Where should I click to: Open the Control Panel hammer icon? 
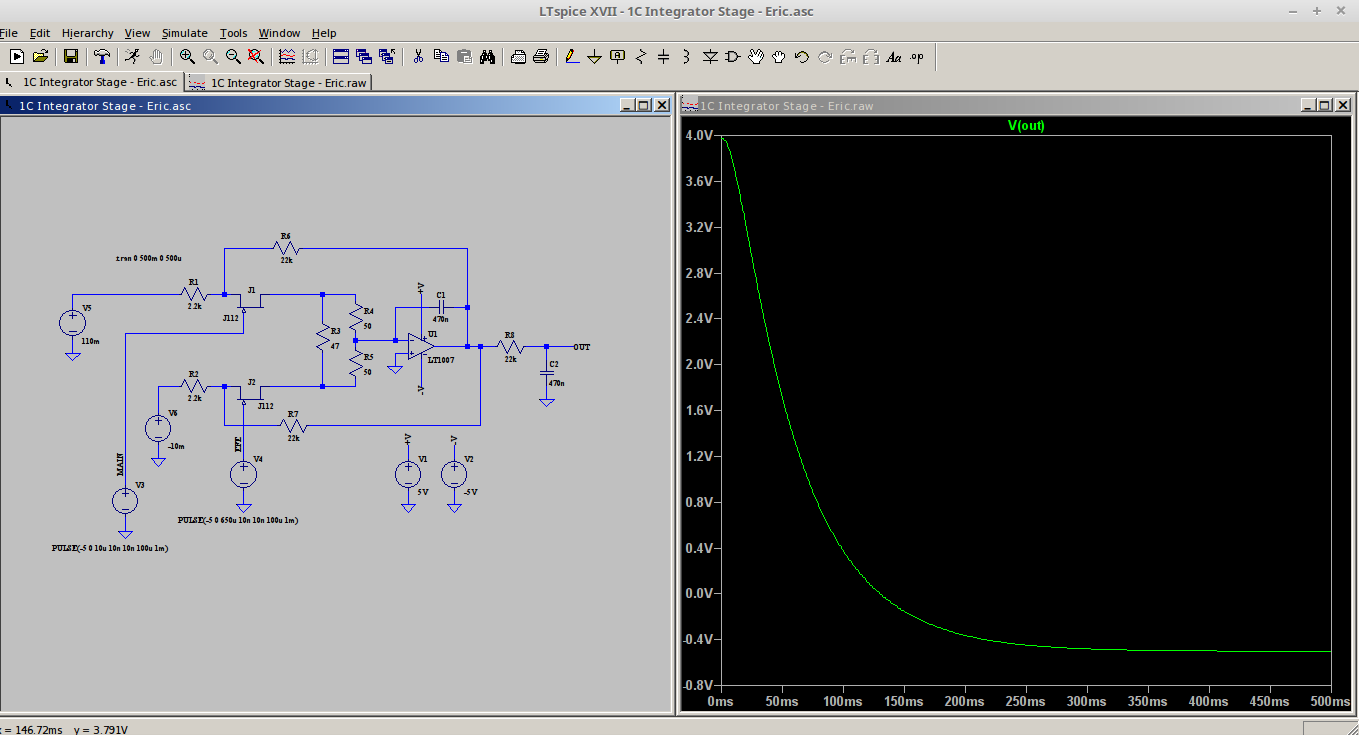[x=101, y=57]
